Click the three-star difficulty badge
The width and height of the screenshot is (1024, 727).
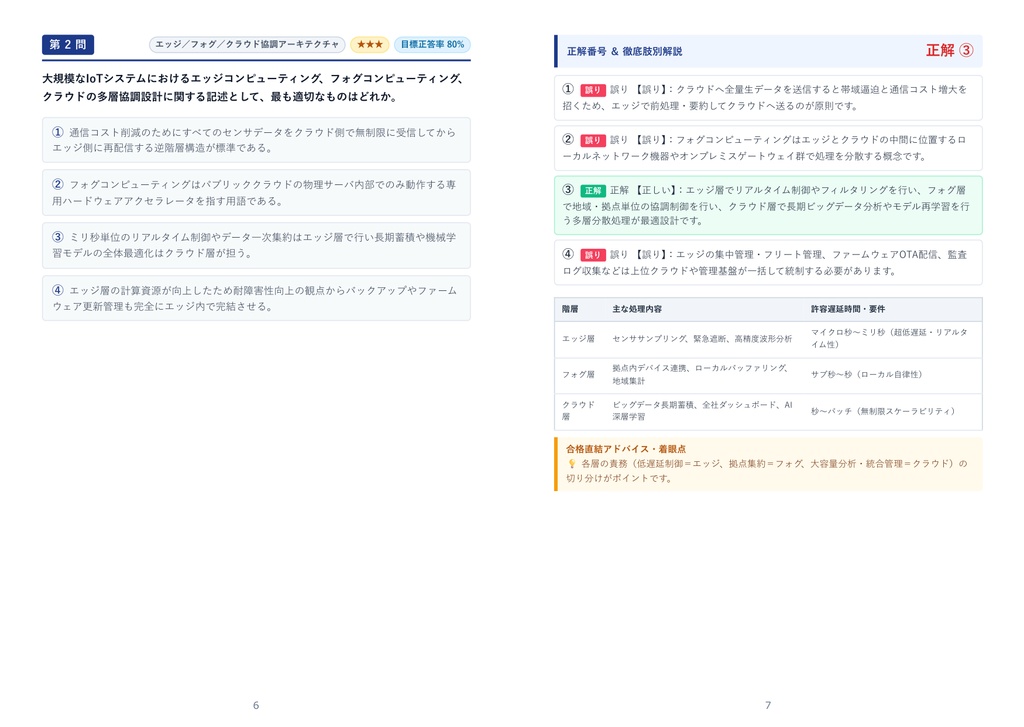tap(370, 44)
